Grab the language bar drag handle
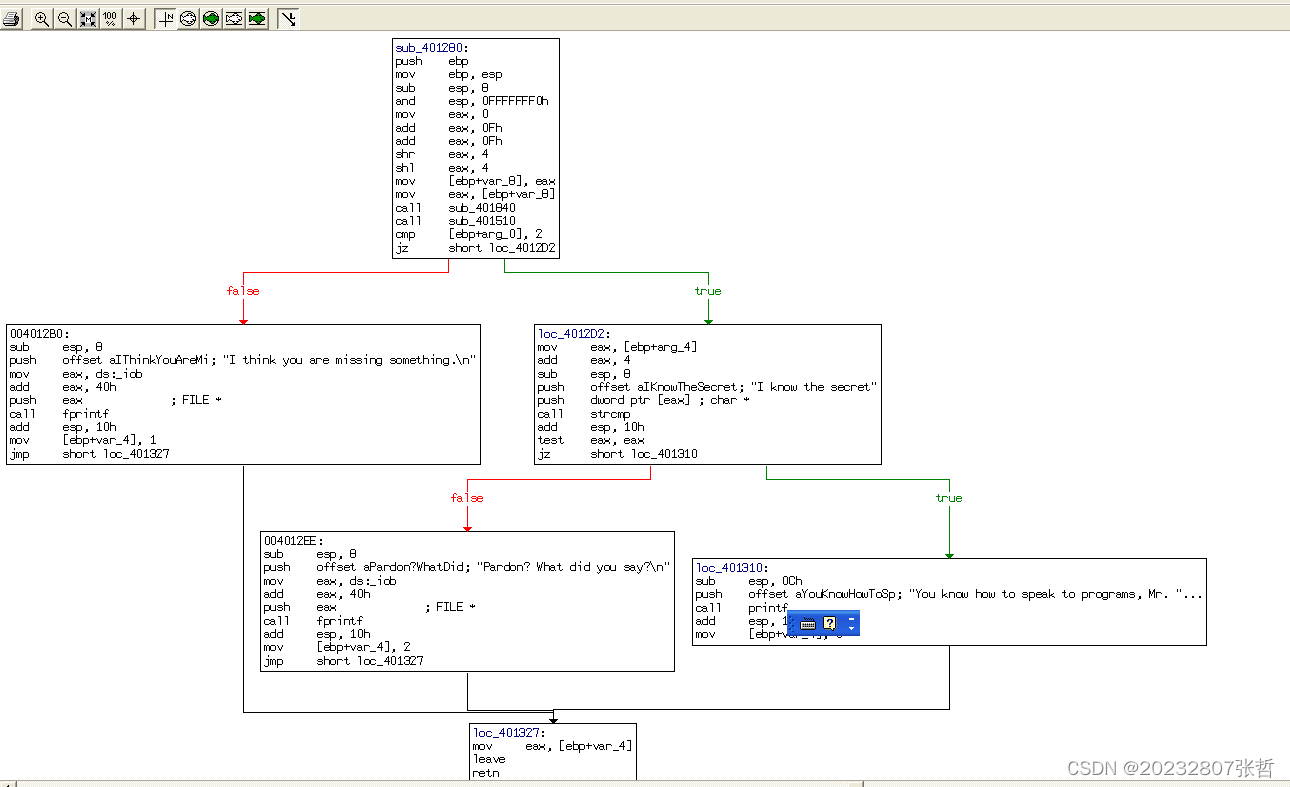Viewport: 1290px width, 787px height. 793,623
